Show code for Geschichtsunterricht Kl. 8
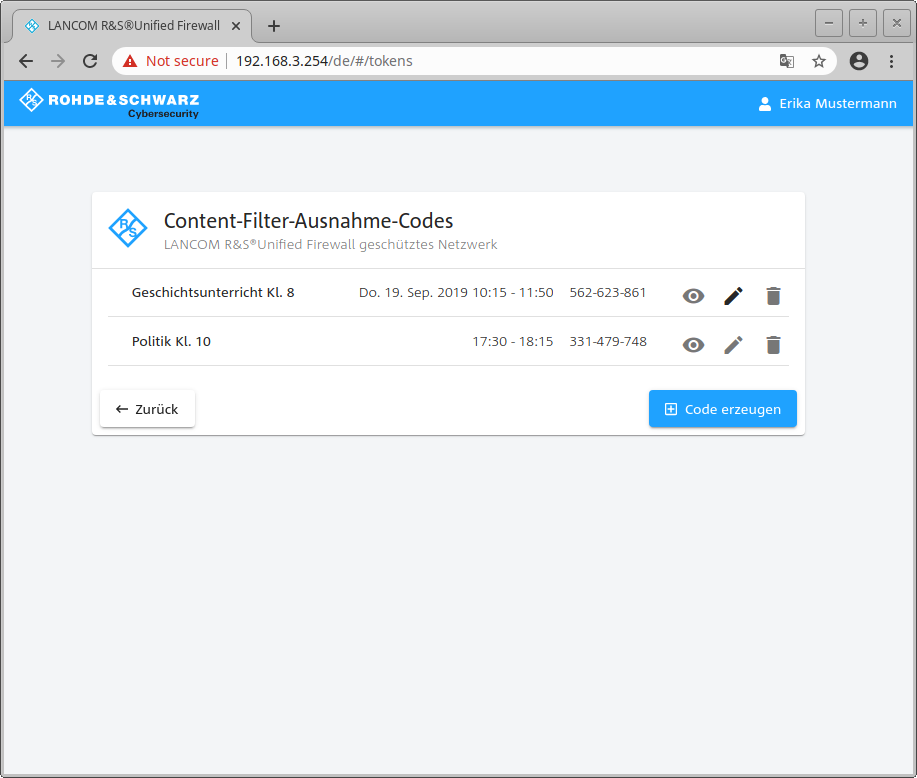The height and width of the screenshot is (778, 917). pos(693,296)
